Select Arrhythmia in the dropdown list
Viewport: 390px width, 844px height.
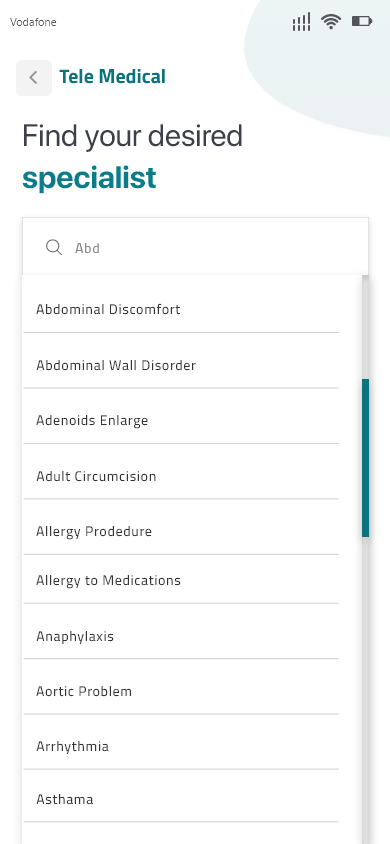[x=181, y=746]
